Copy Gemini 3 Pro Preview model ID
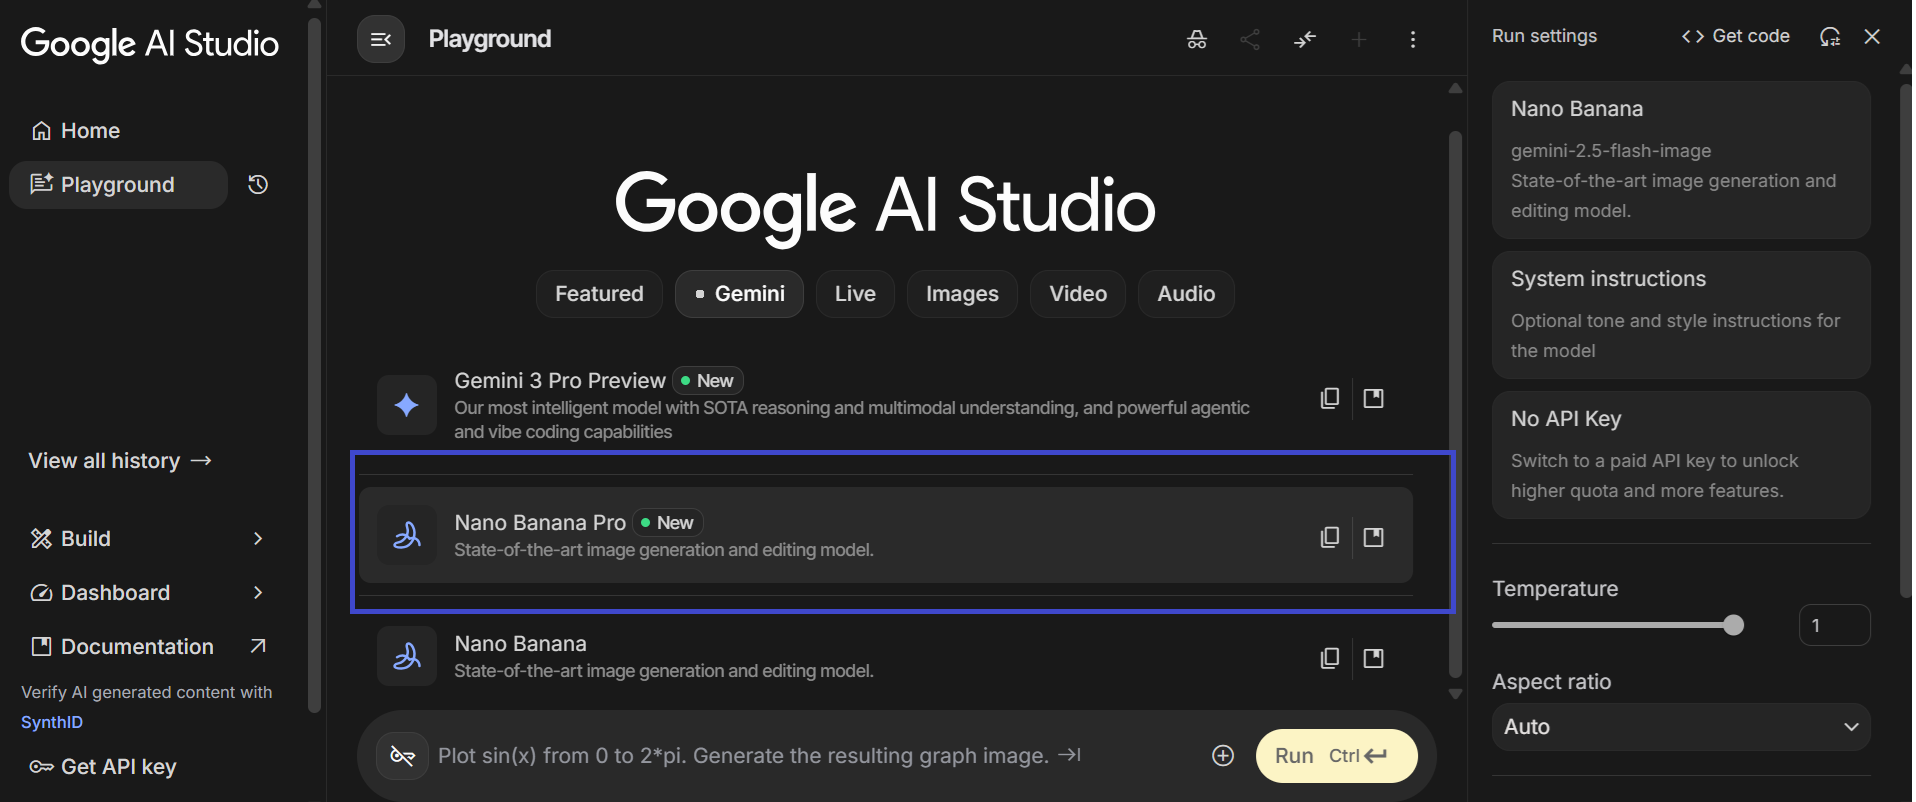The image size is (1916, 802). pyautogui.click(x=1329, y=398)
